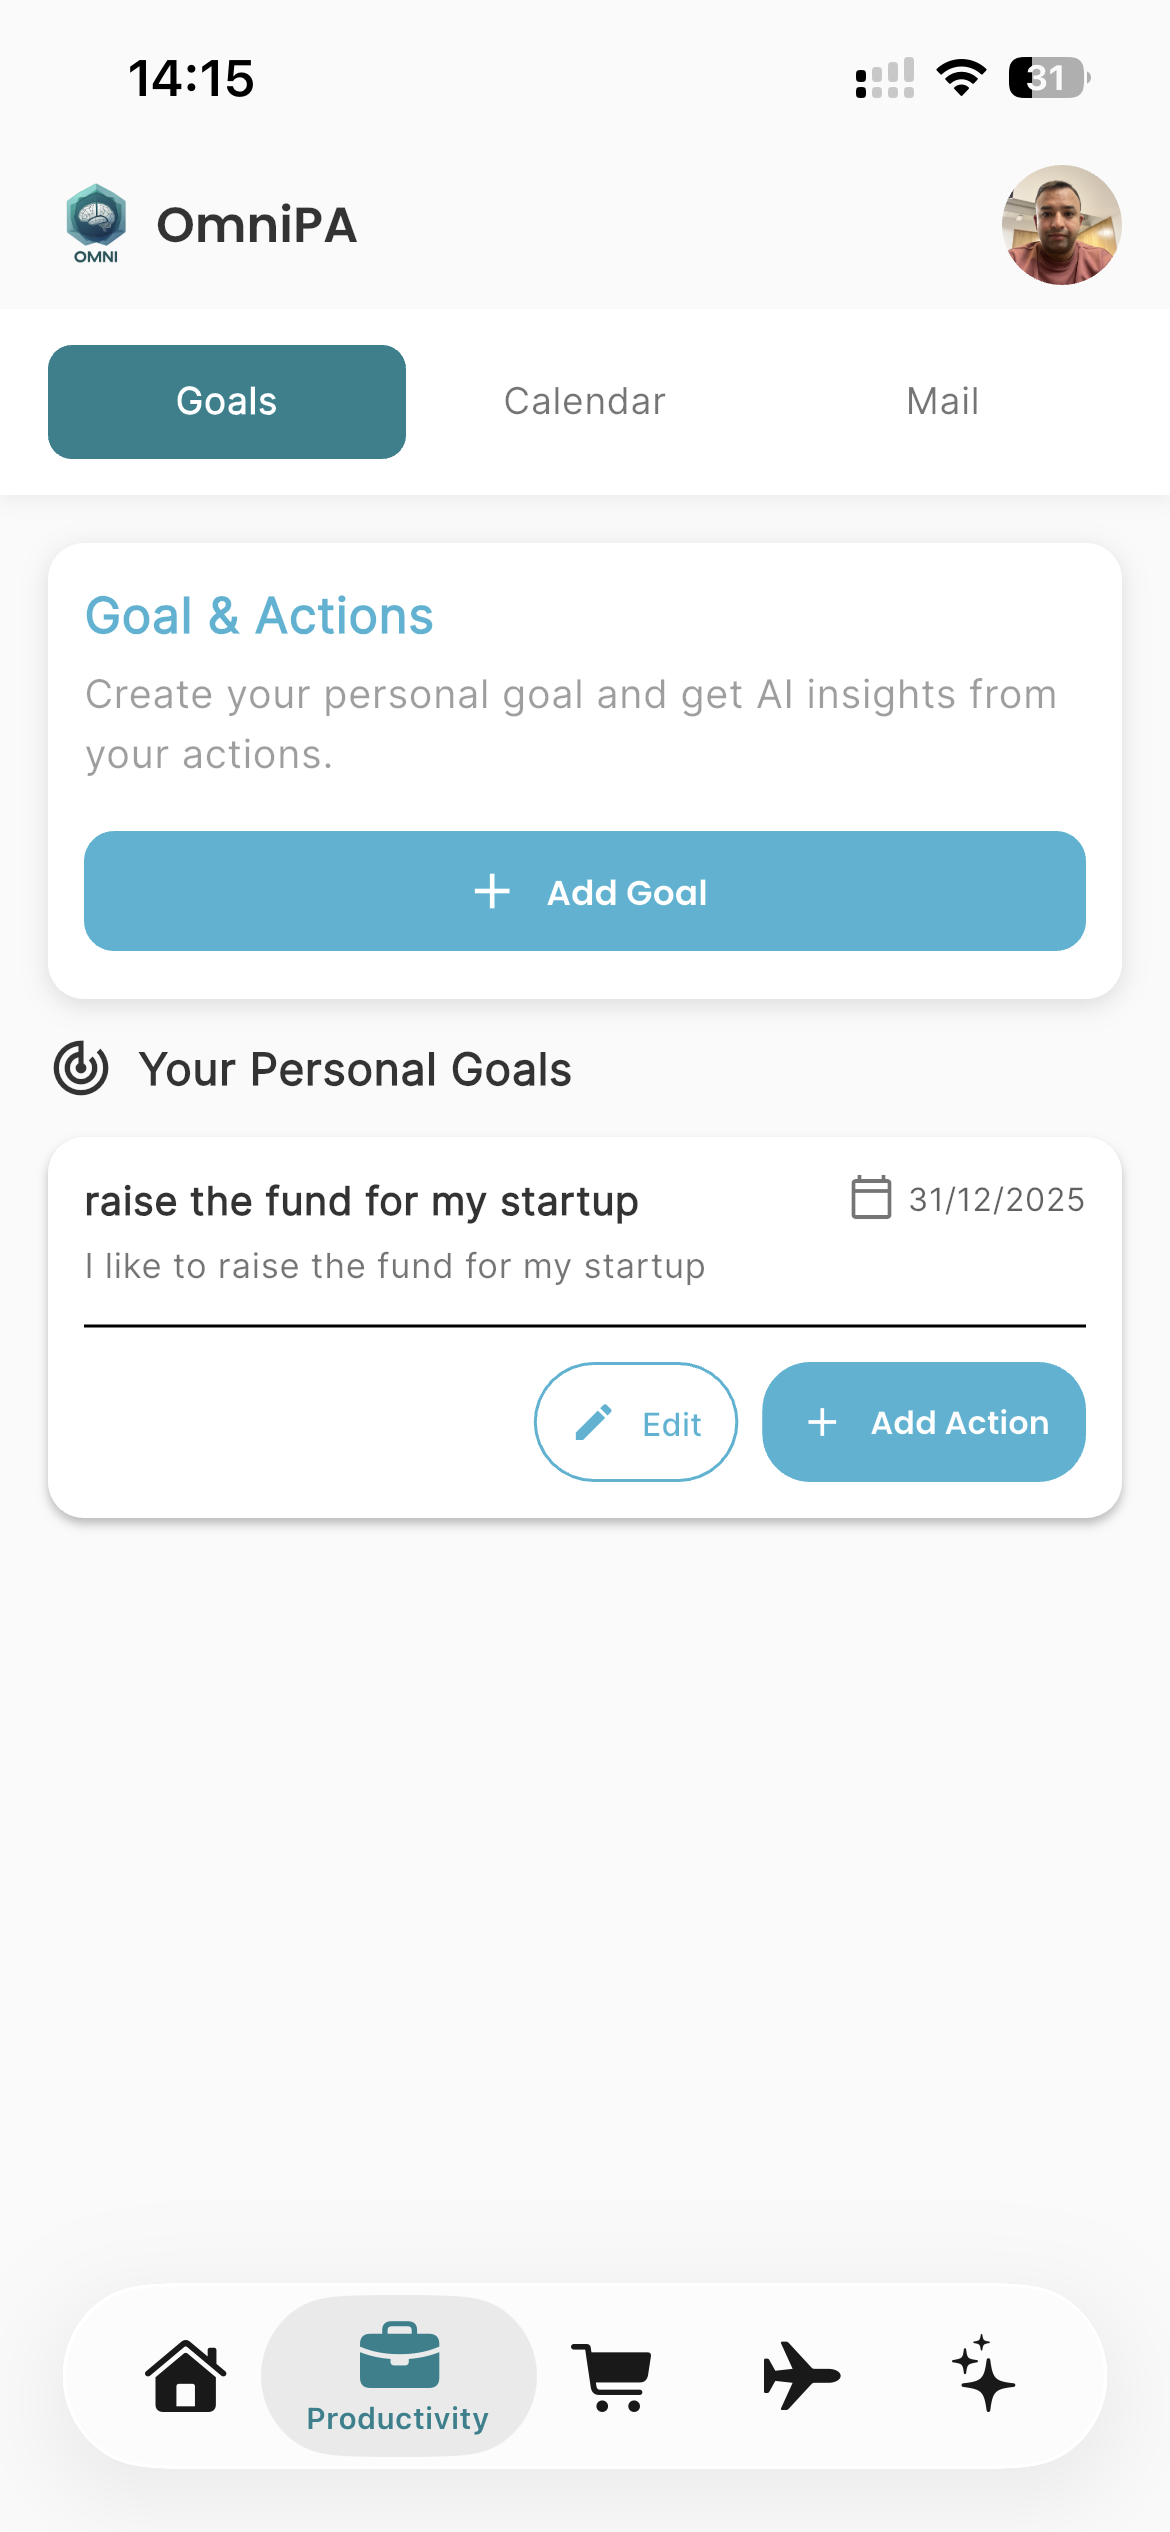Select the Productivity briefcase icon
The image size is (1170, 2532).
(399, 2356)
